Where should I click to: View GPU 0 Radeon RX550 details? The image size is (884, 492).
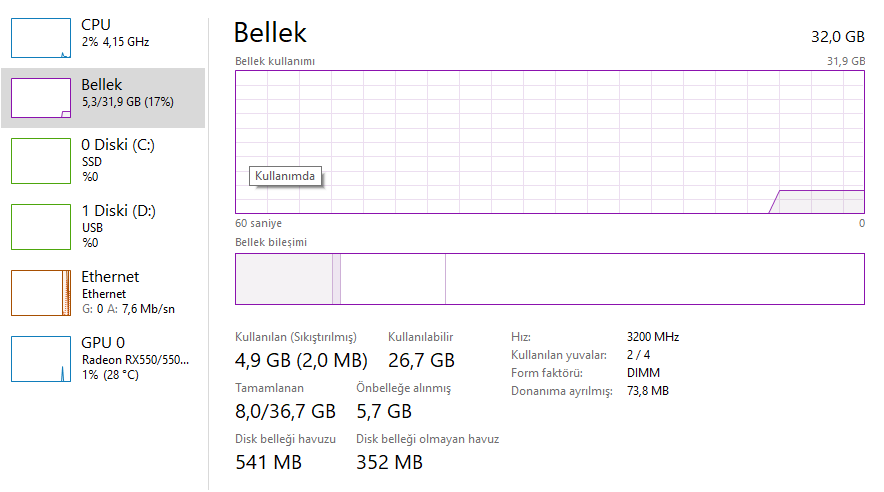(x=134, y=358)
